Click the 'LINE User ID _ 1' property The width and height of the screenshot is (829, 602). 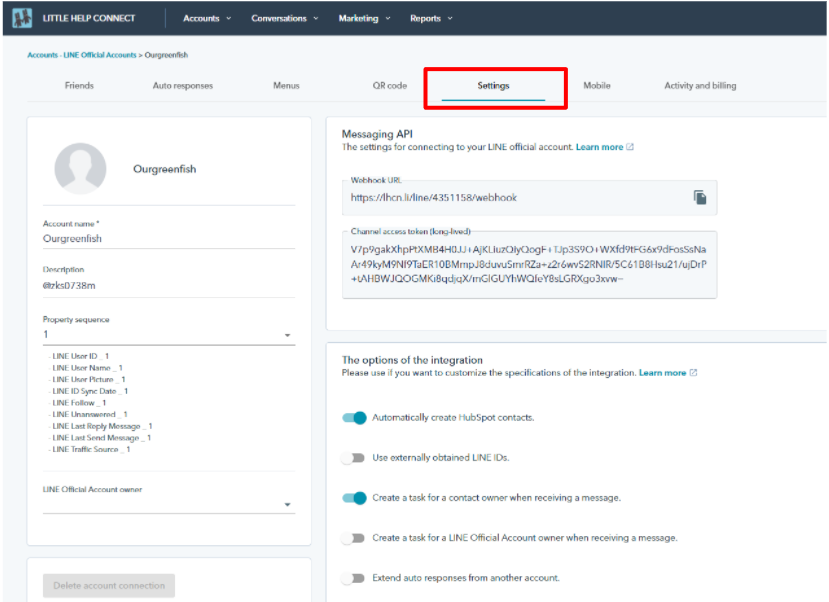(80, 356)
